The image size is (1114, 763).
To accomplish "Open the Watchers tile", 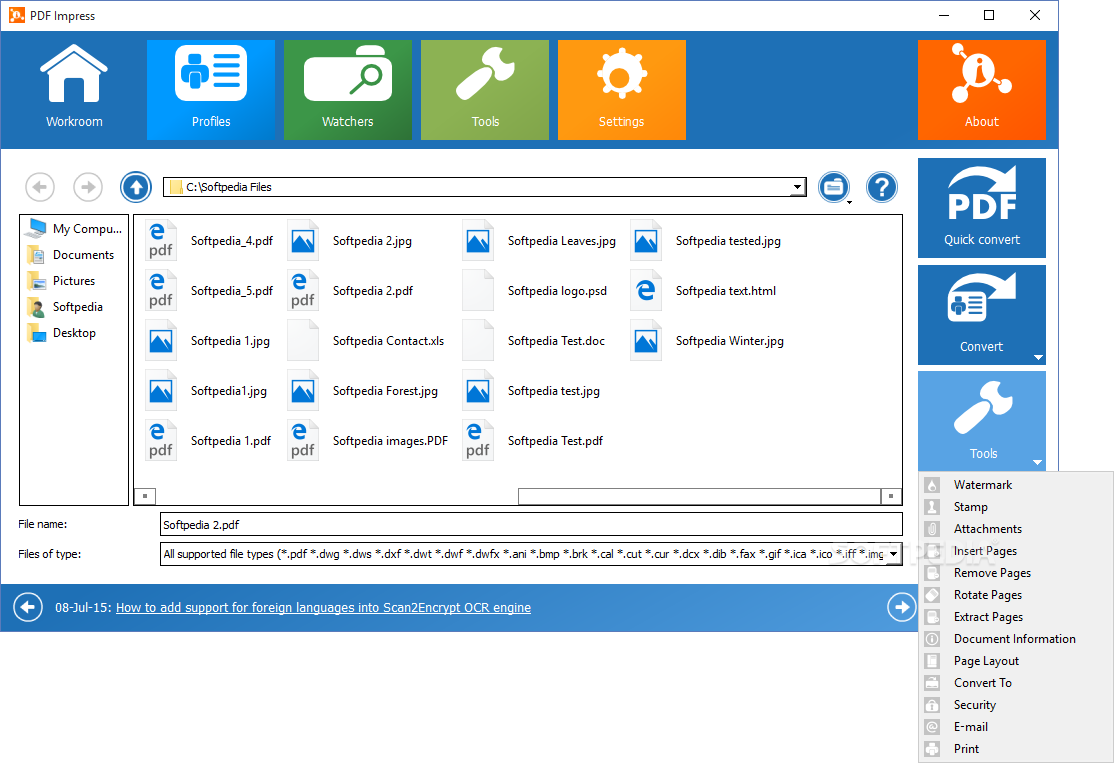I will [347, 90].
